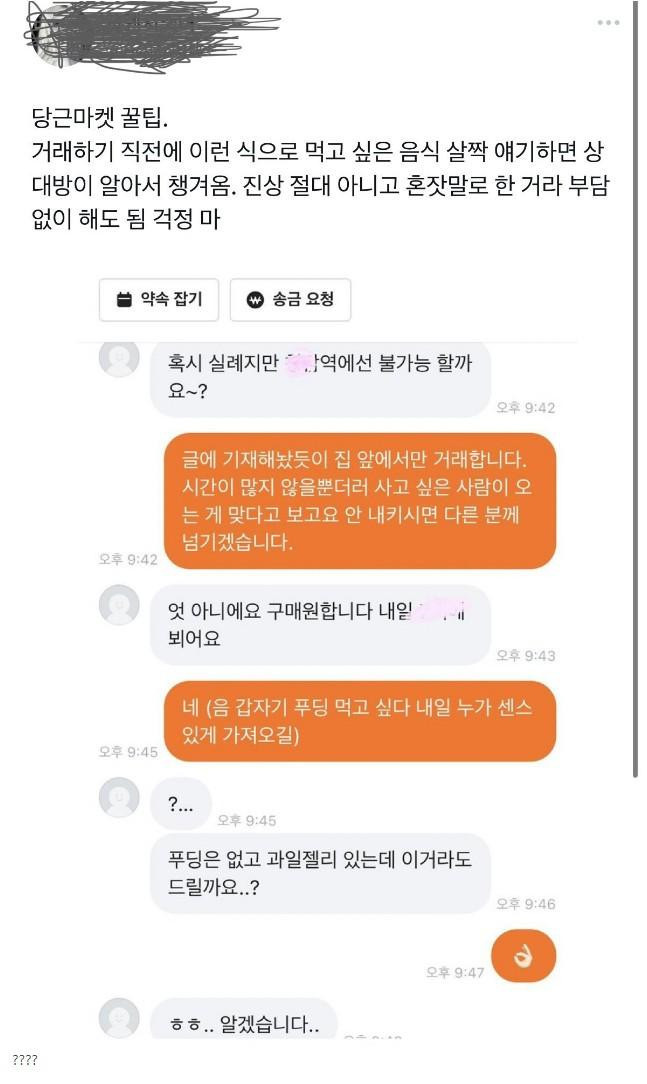Click the avatar beside 구매원합니다 message
Viewport: 647px width, 1084px height.
120,605
